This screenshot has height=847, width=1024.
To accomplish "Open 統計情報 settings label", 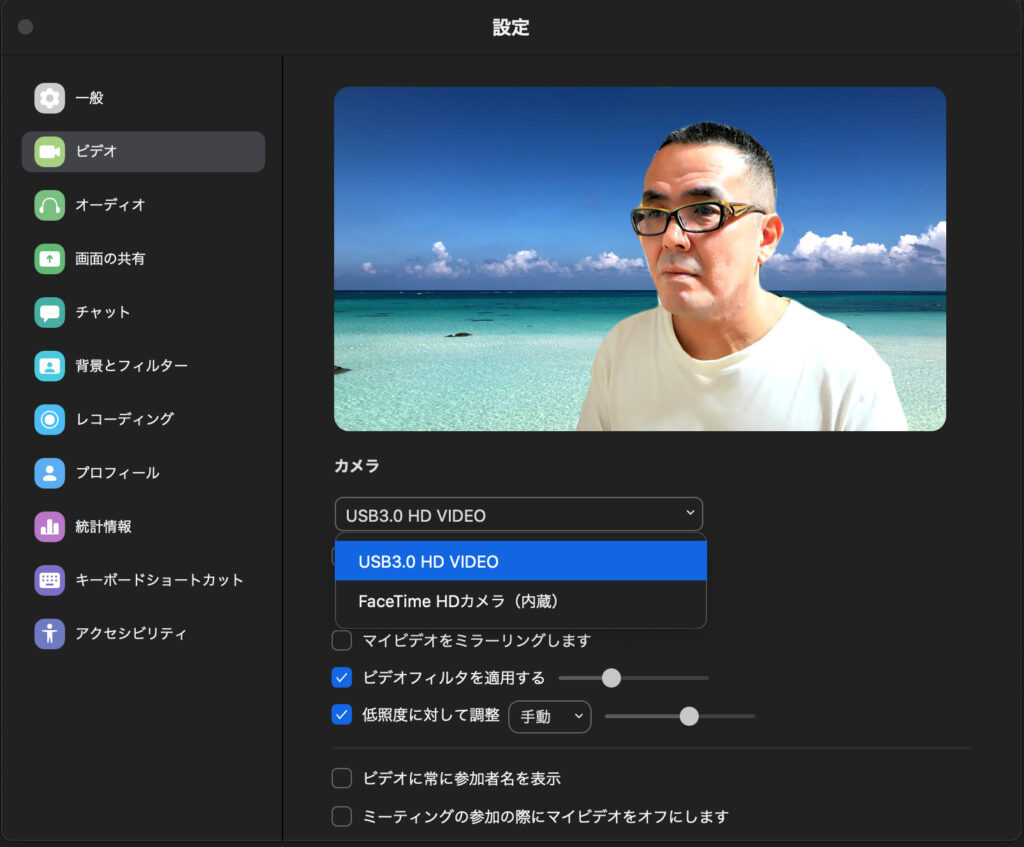I will coord(103,526).
